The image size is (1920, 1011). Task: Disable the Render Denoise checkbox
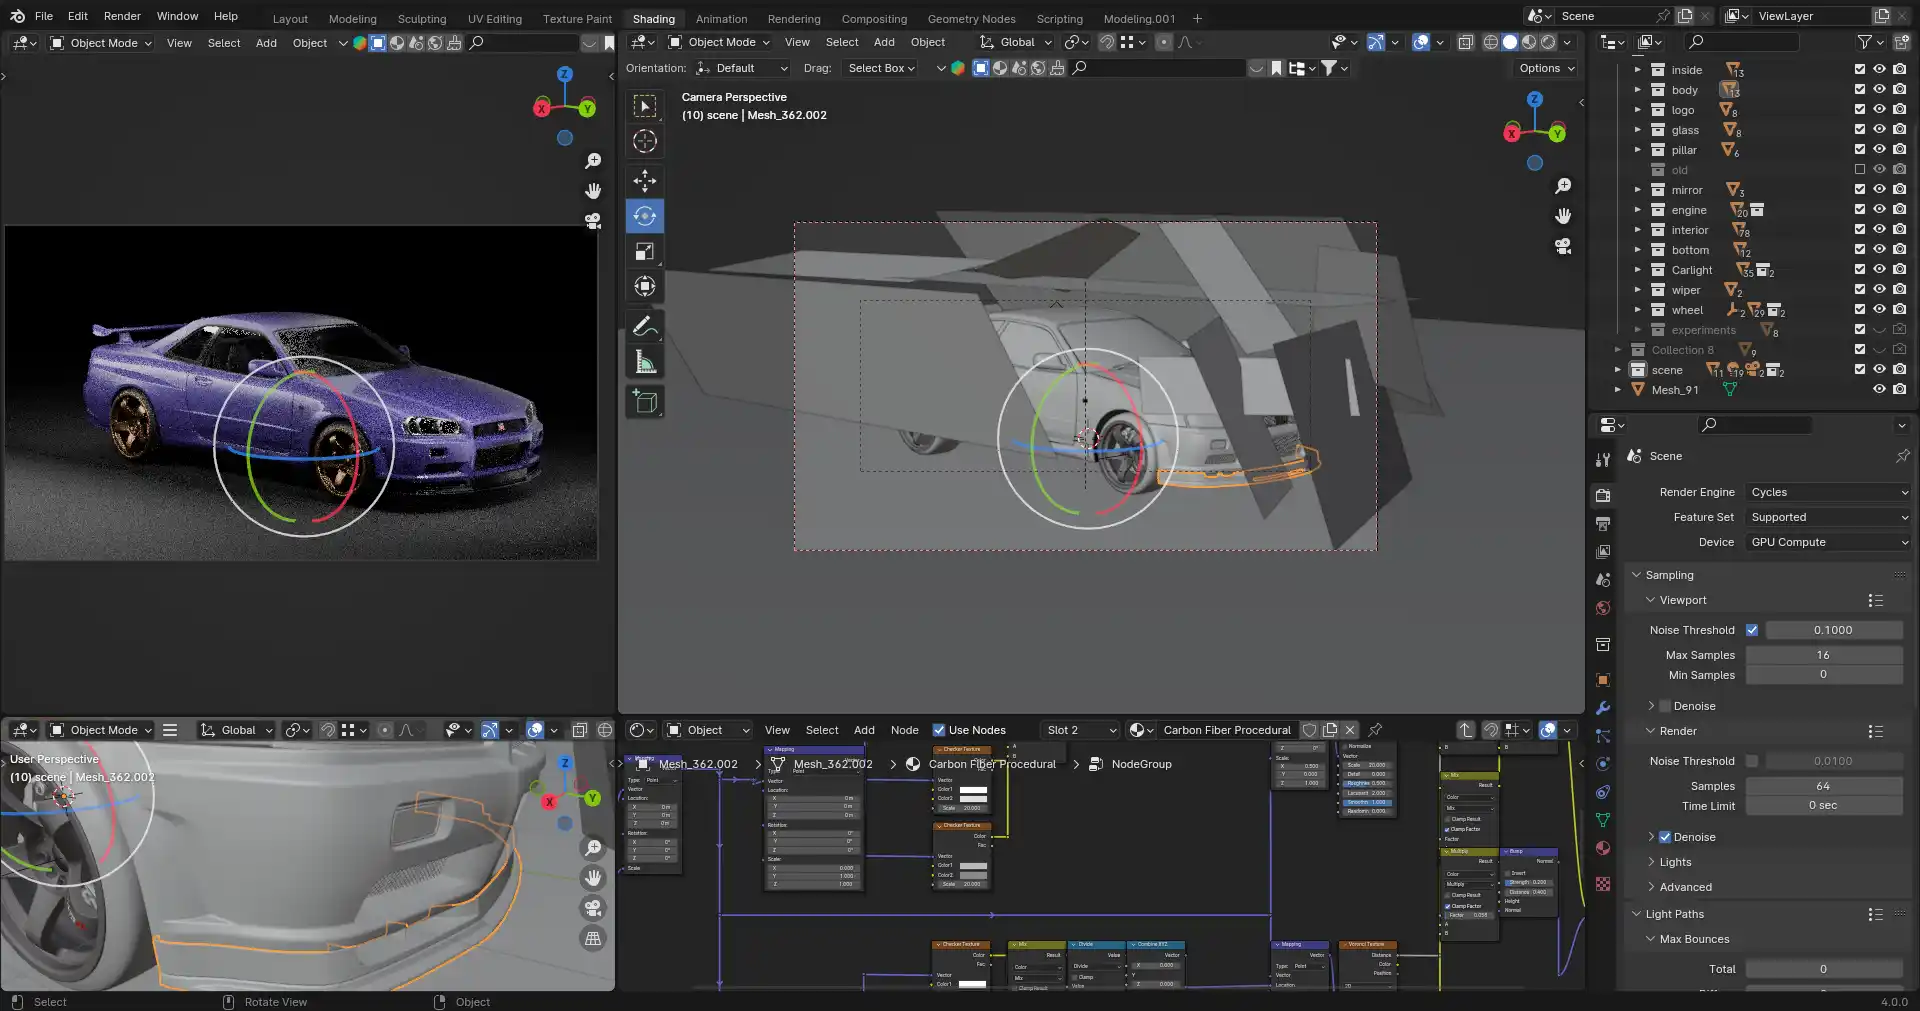(1665, 837)
